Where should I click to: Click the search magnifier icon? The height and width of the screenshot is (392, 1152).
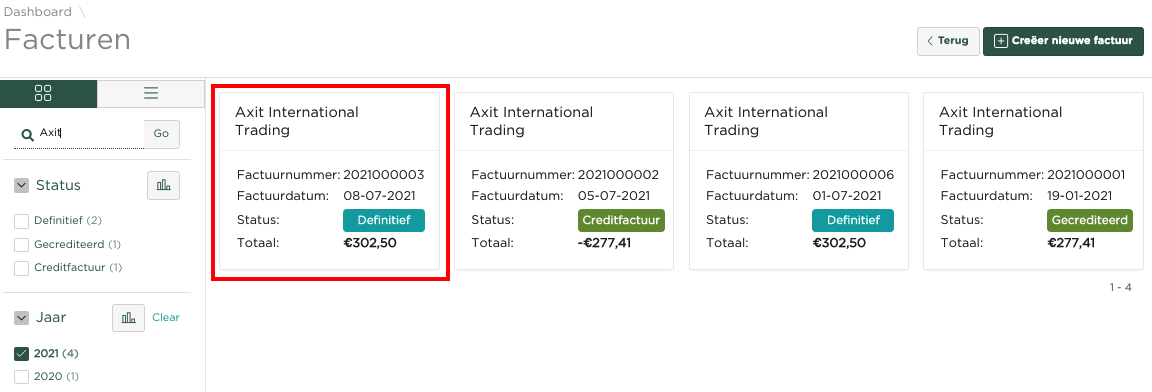(27, 134)
